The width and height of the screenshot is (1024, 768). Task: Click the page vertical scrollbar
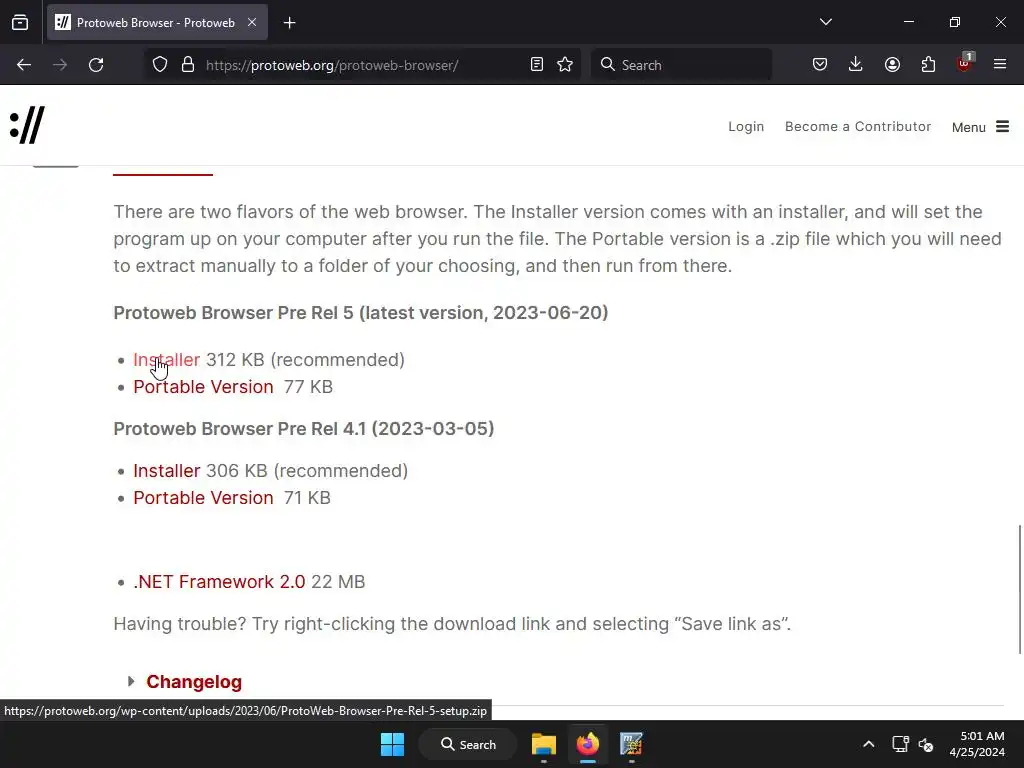[1019, 588]
